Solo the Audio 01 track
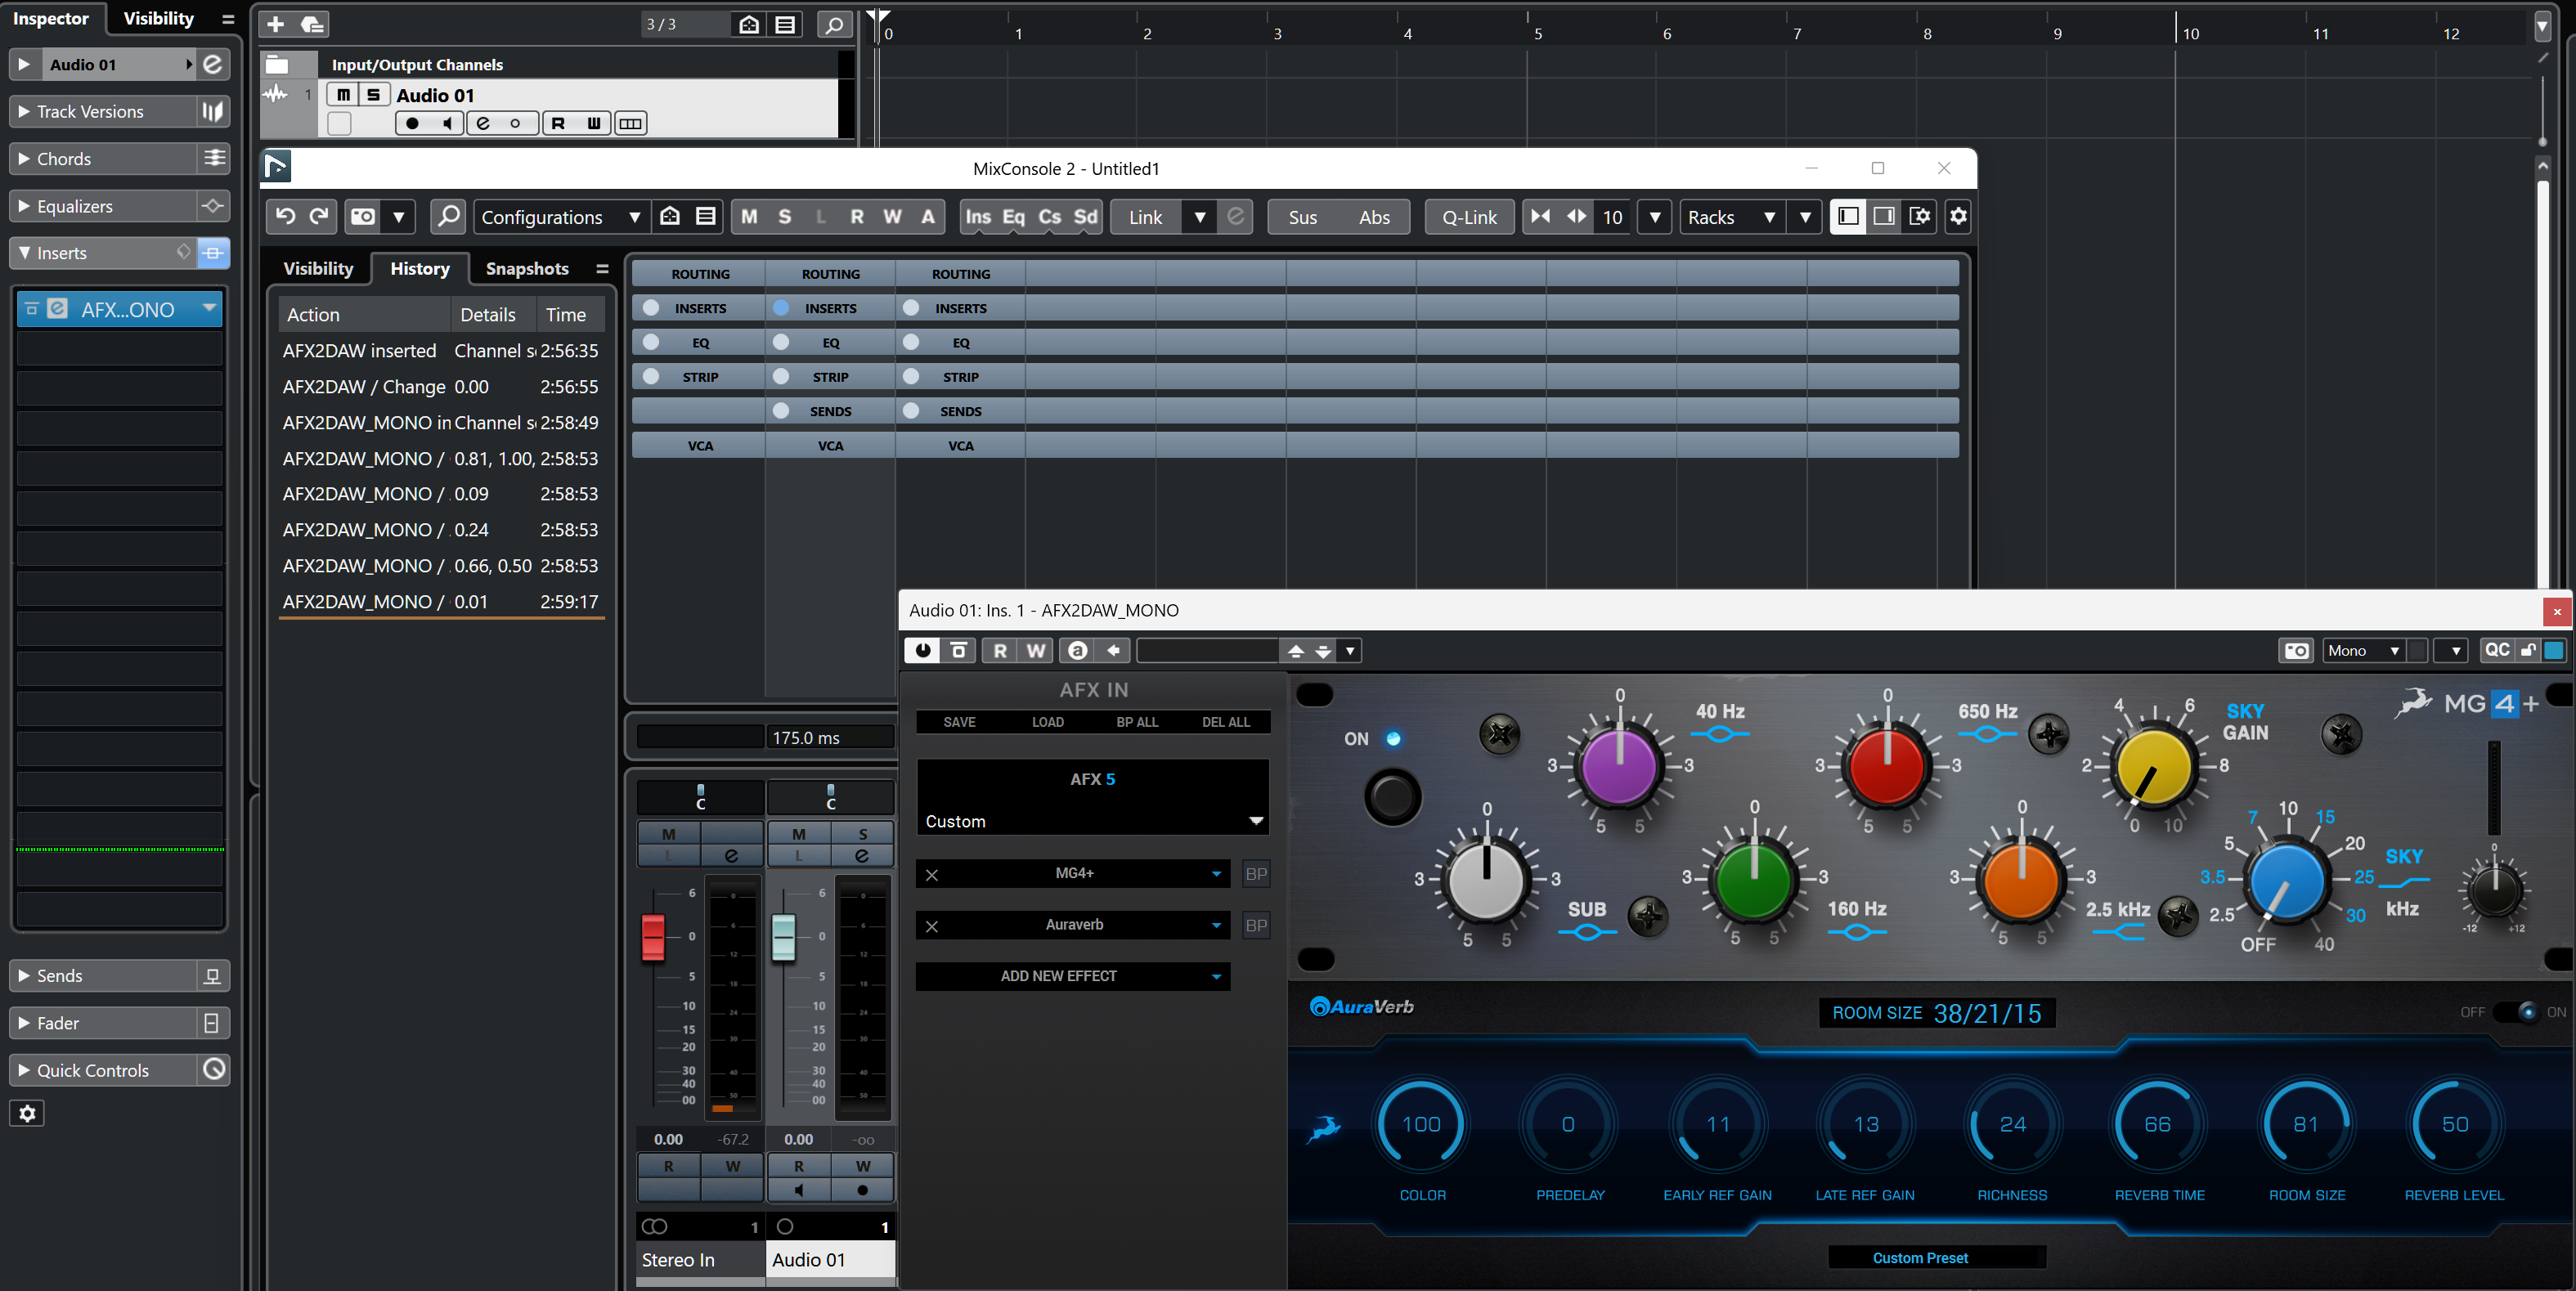 (373, 95)
